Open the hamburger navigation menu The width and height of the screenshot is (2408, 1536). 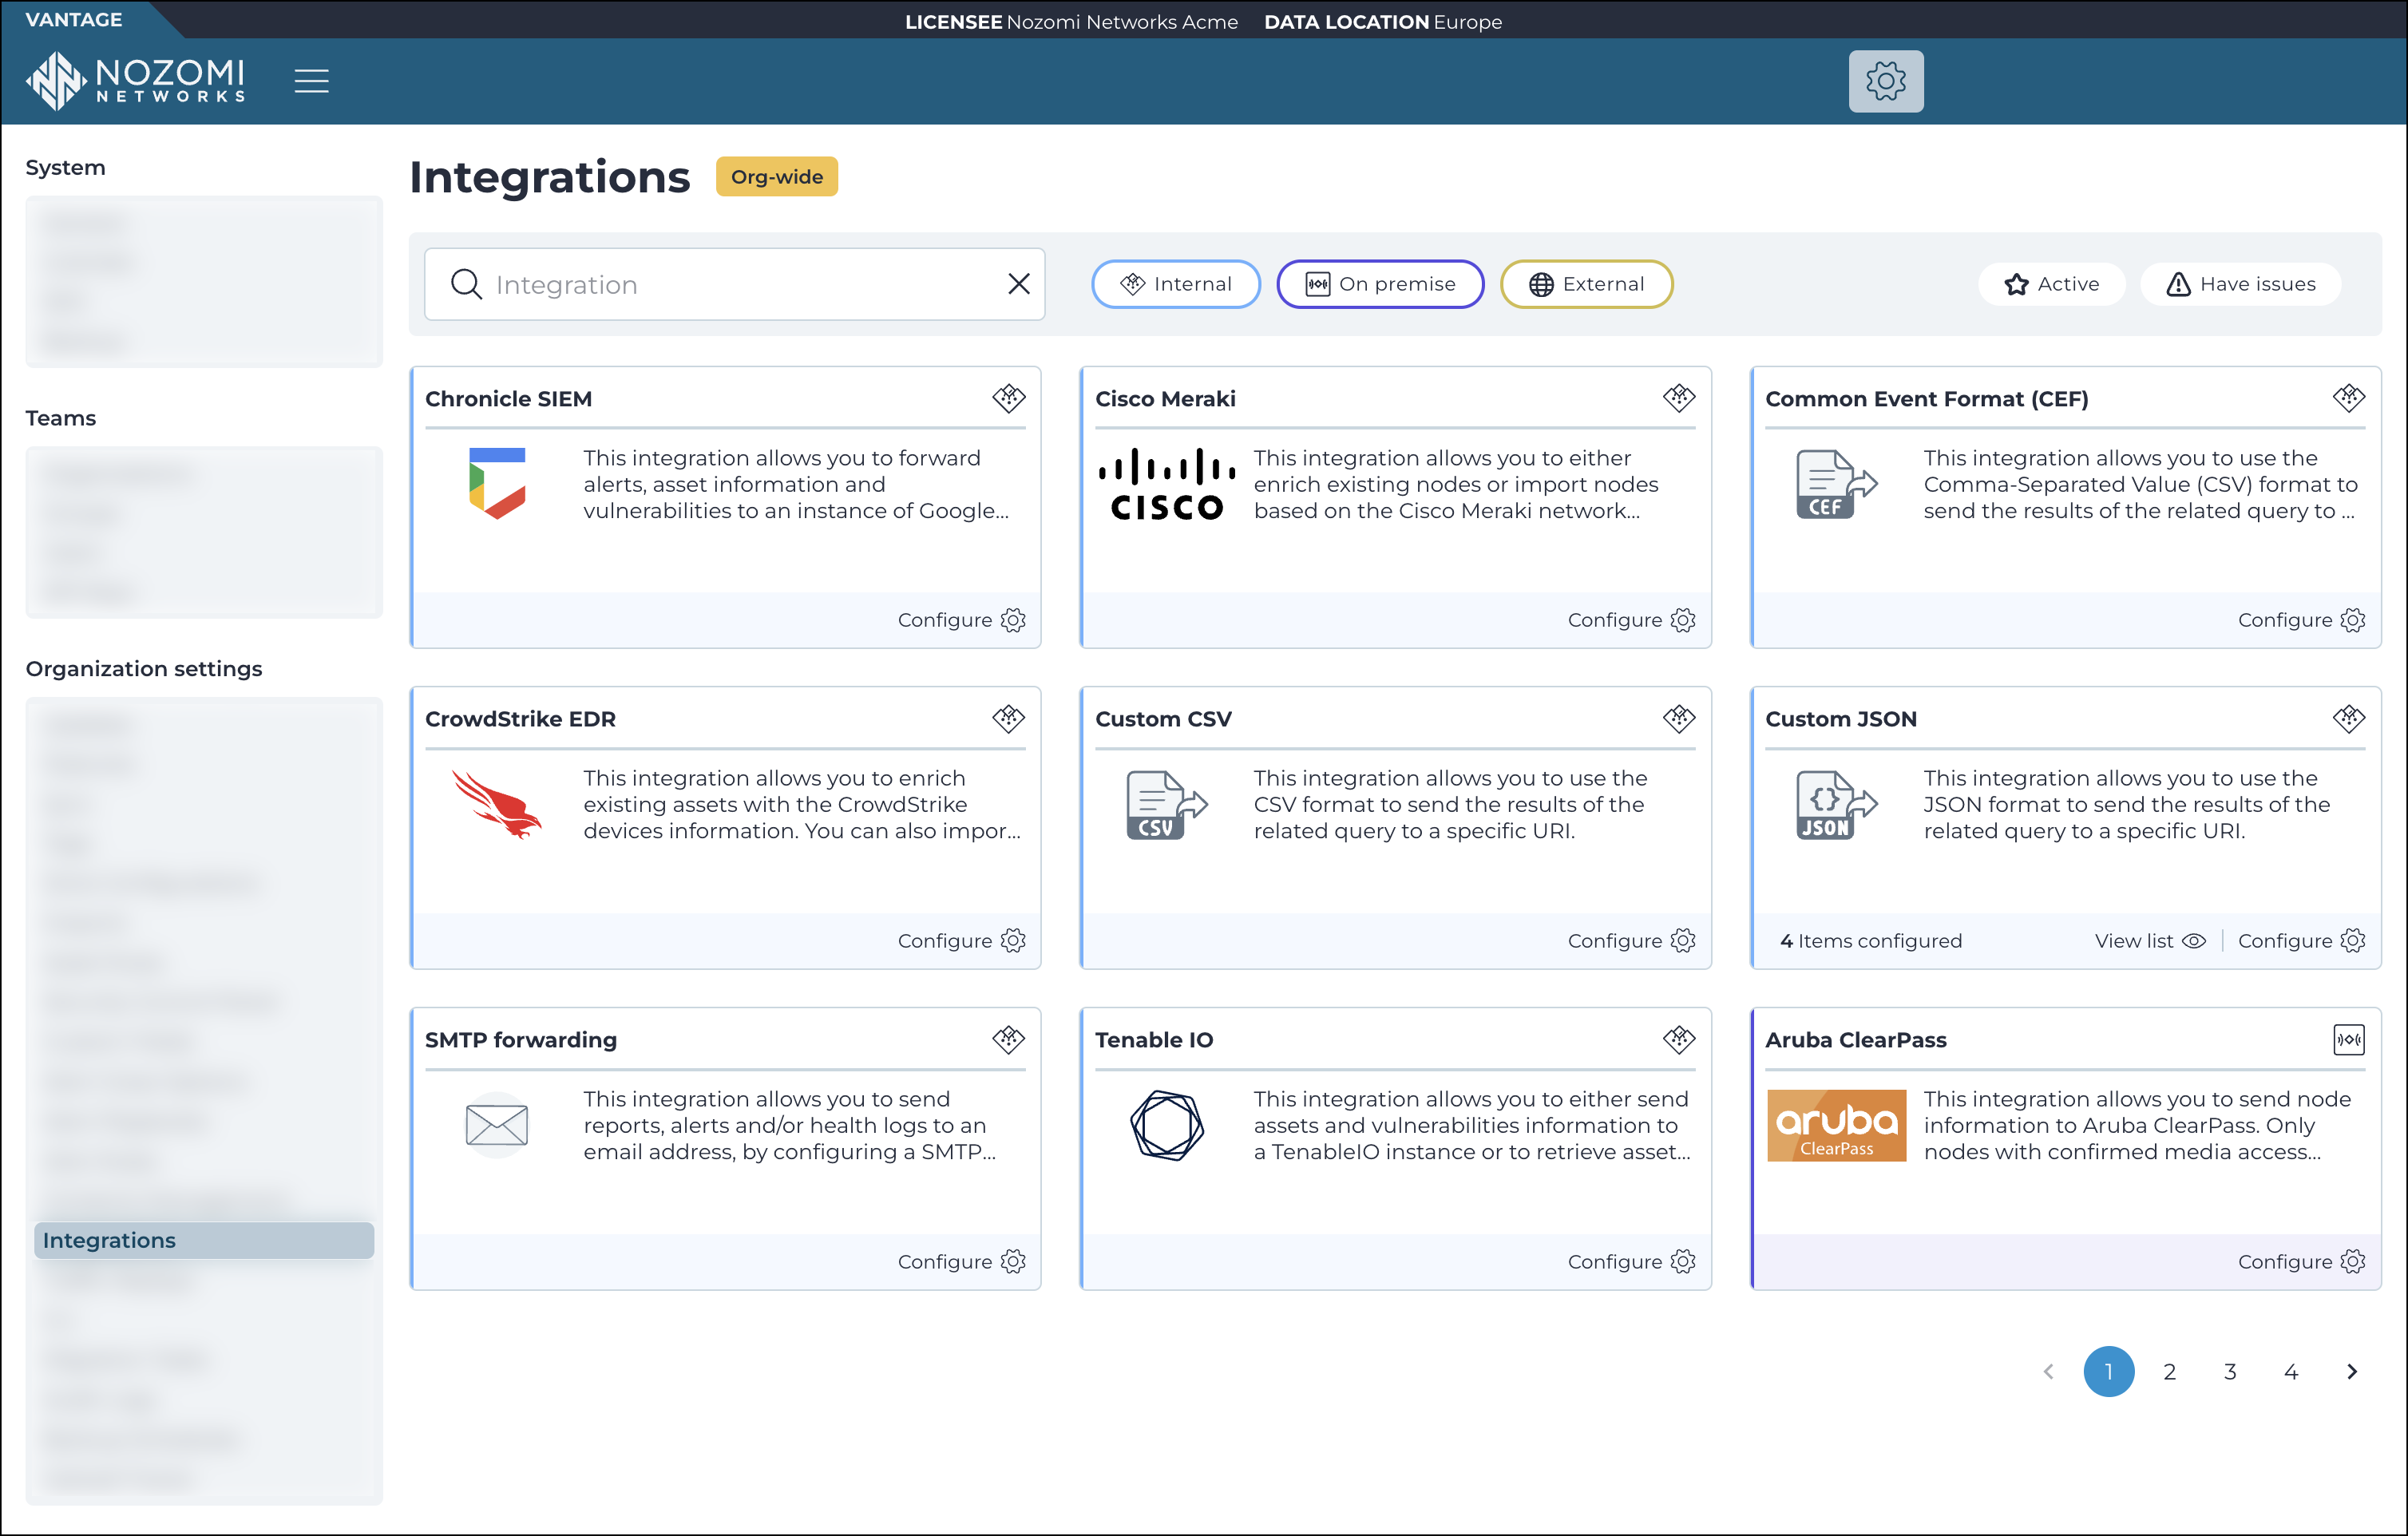point(312,81)
